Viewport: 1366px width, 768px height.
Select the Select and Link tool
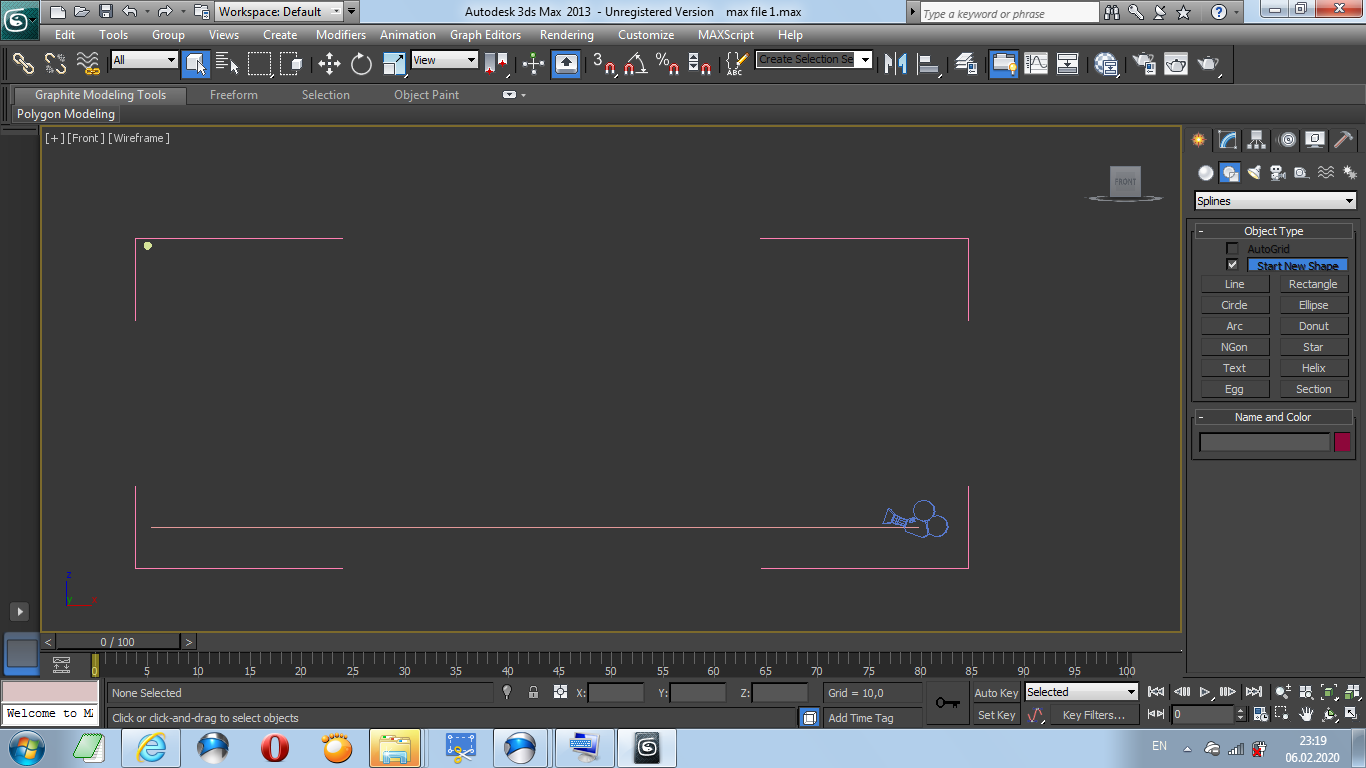click(23, 64)
